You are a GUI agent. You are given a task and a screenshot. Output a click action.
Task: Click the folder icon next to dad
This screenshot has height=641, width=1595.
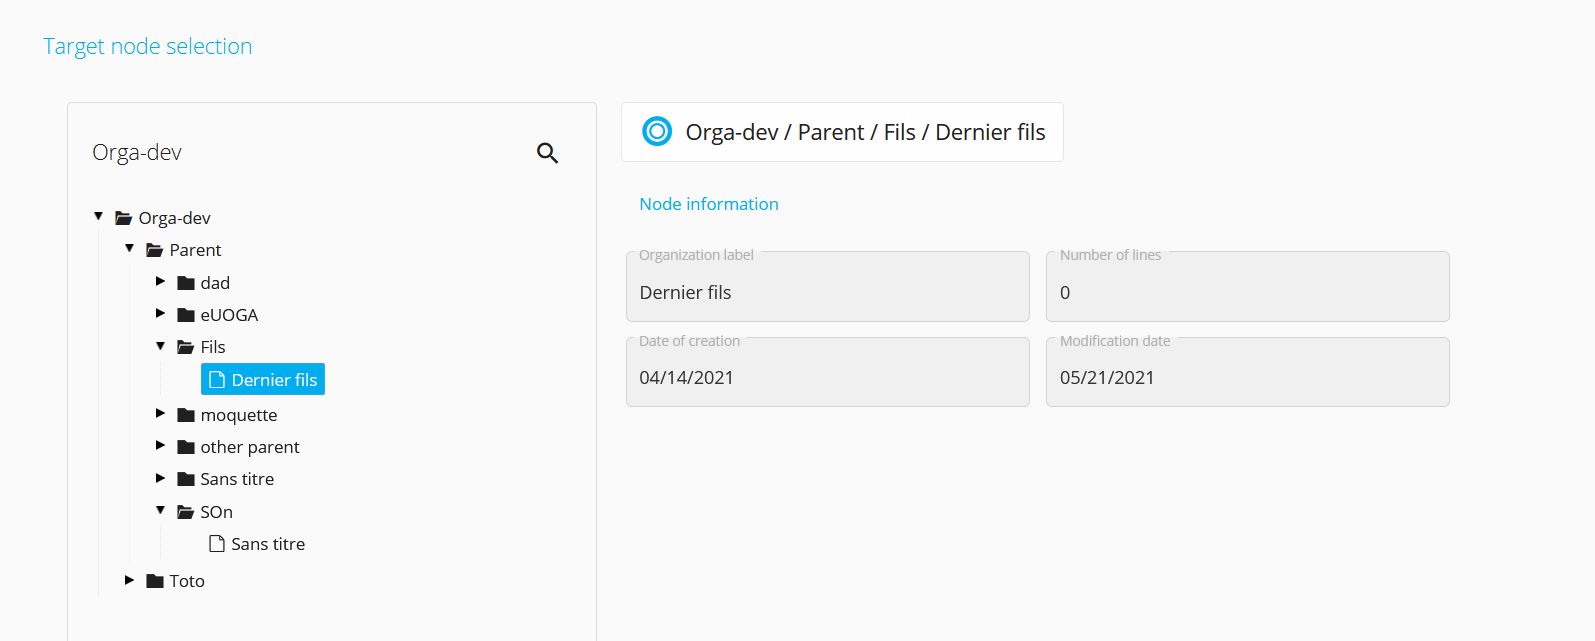click(186, 283)
